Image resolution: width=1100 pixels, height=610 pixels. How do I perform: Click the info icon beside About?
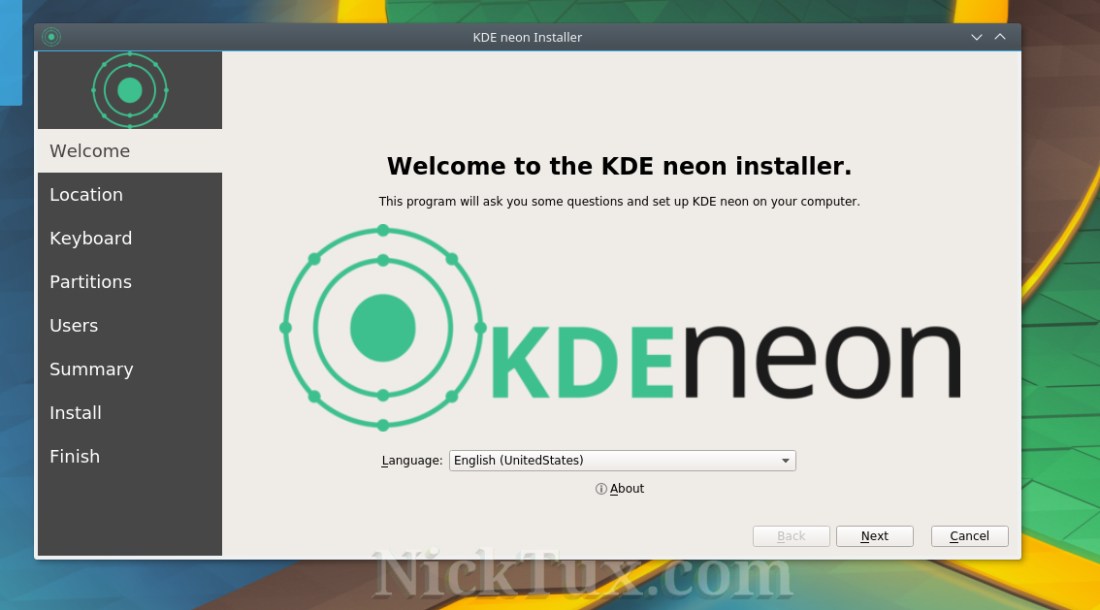tap(601, 489)
